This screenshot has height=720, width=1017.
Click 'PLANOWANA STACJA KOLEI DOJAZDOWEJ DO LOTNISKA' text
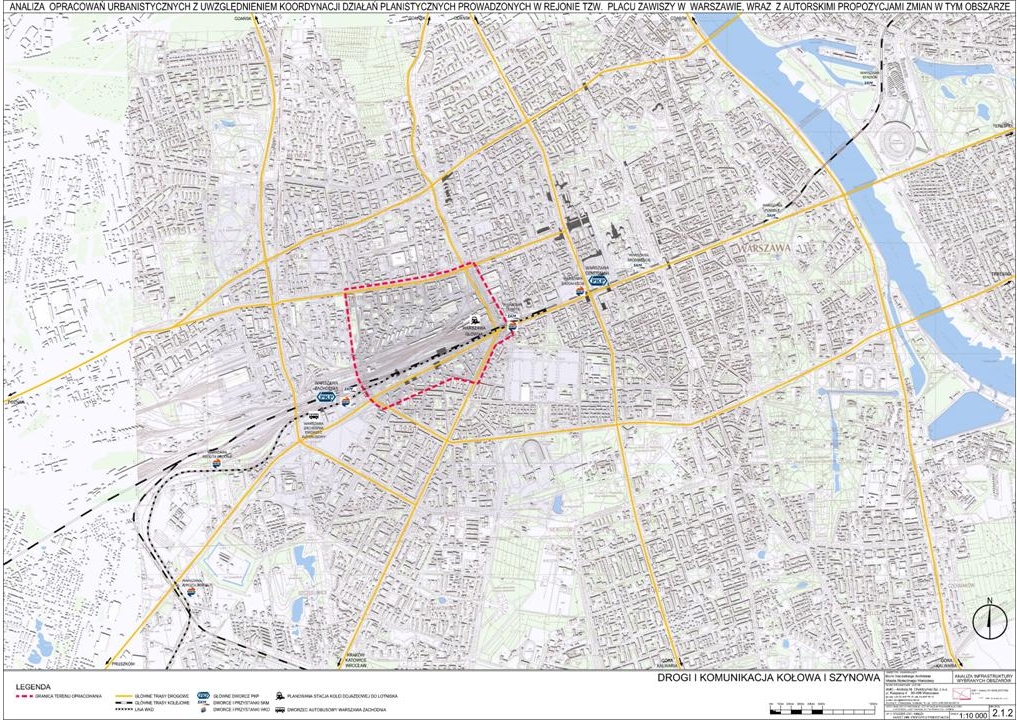pos(342,696)
